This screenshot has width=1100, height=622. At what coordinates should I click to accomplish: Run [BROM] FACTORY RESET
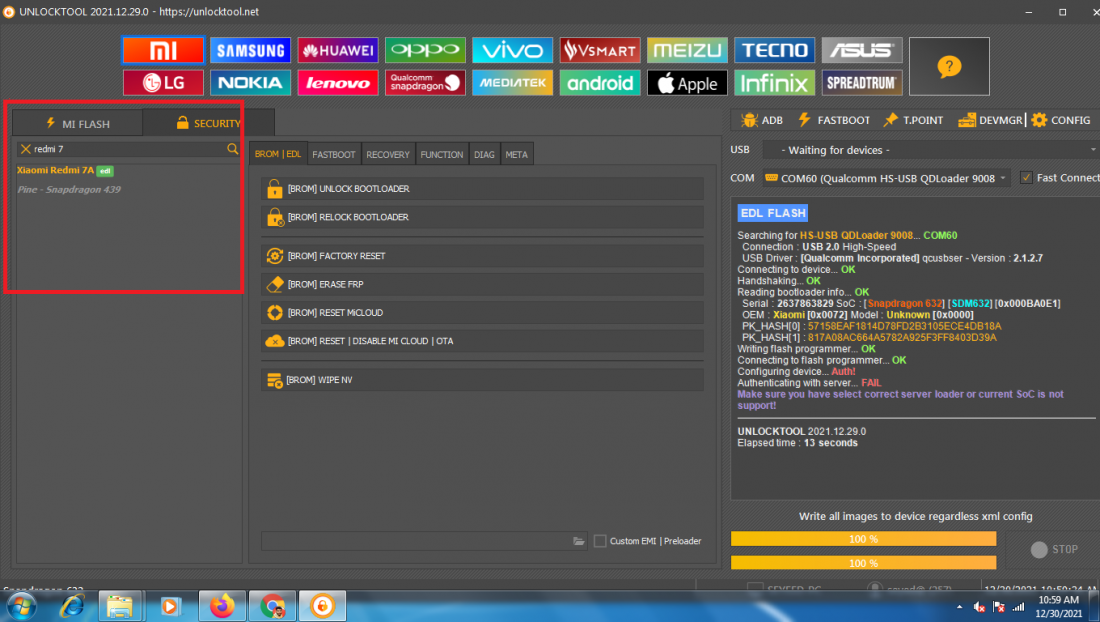coord(482,256)
